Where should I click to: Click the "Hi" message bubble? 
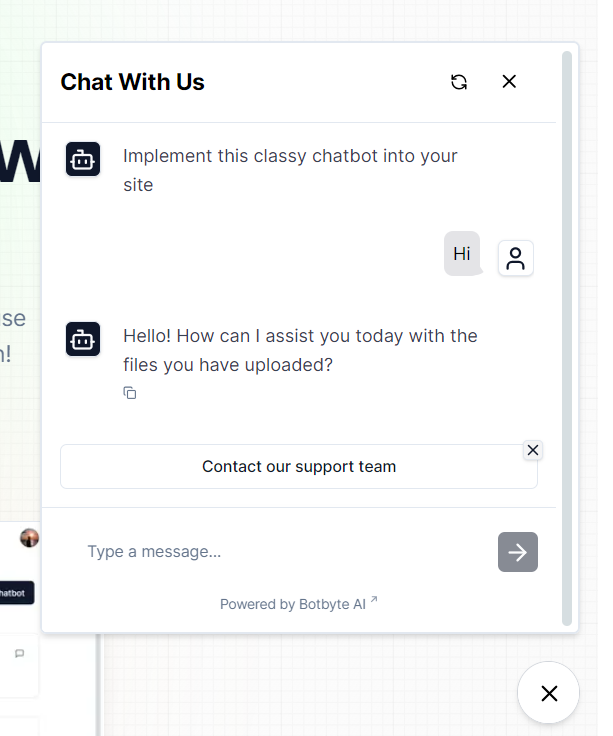[461, 254]
